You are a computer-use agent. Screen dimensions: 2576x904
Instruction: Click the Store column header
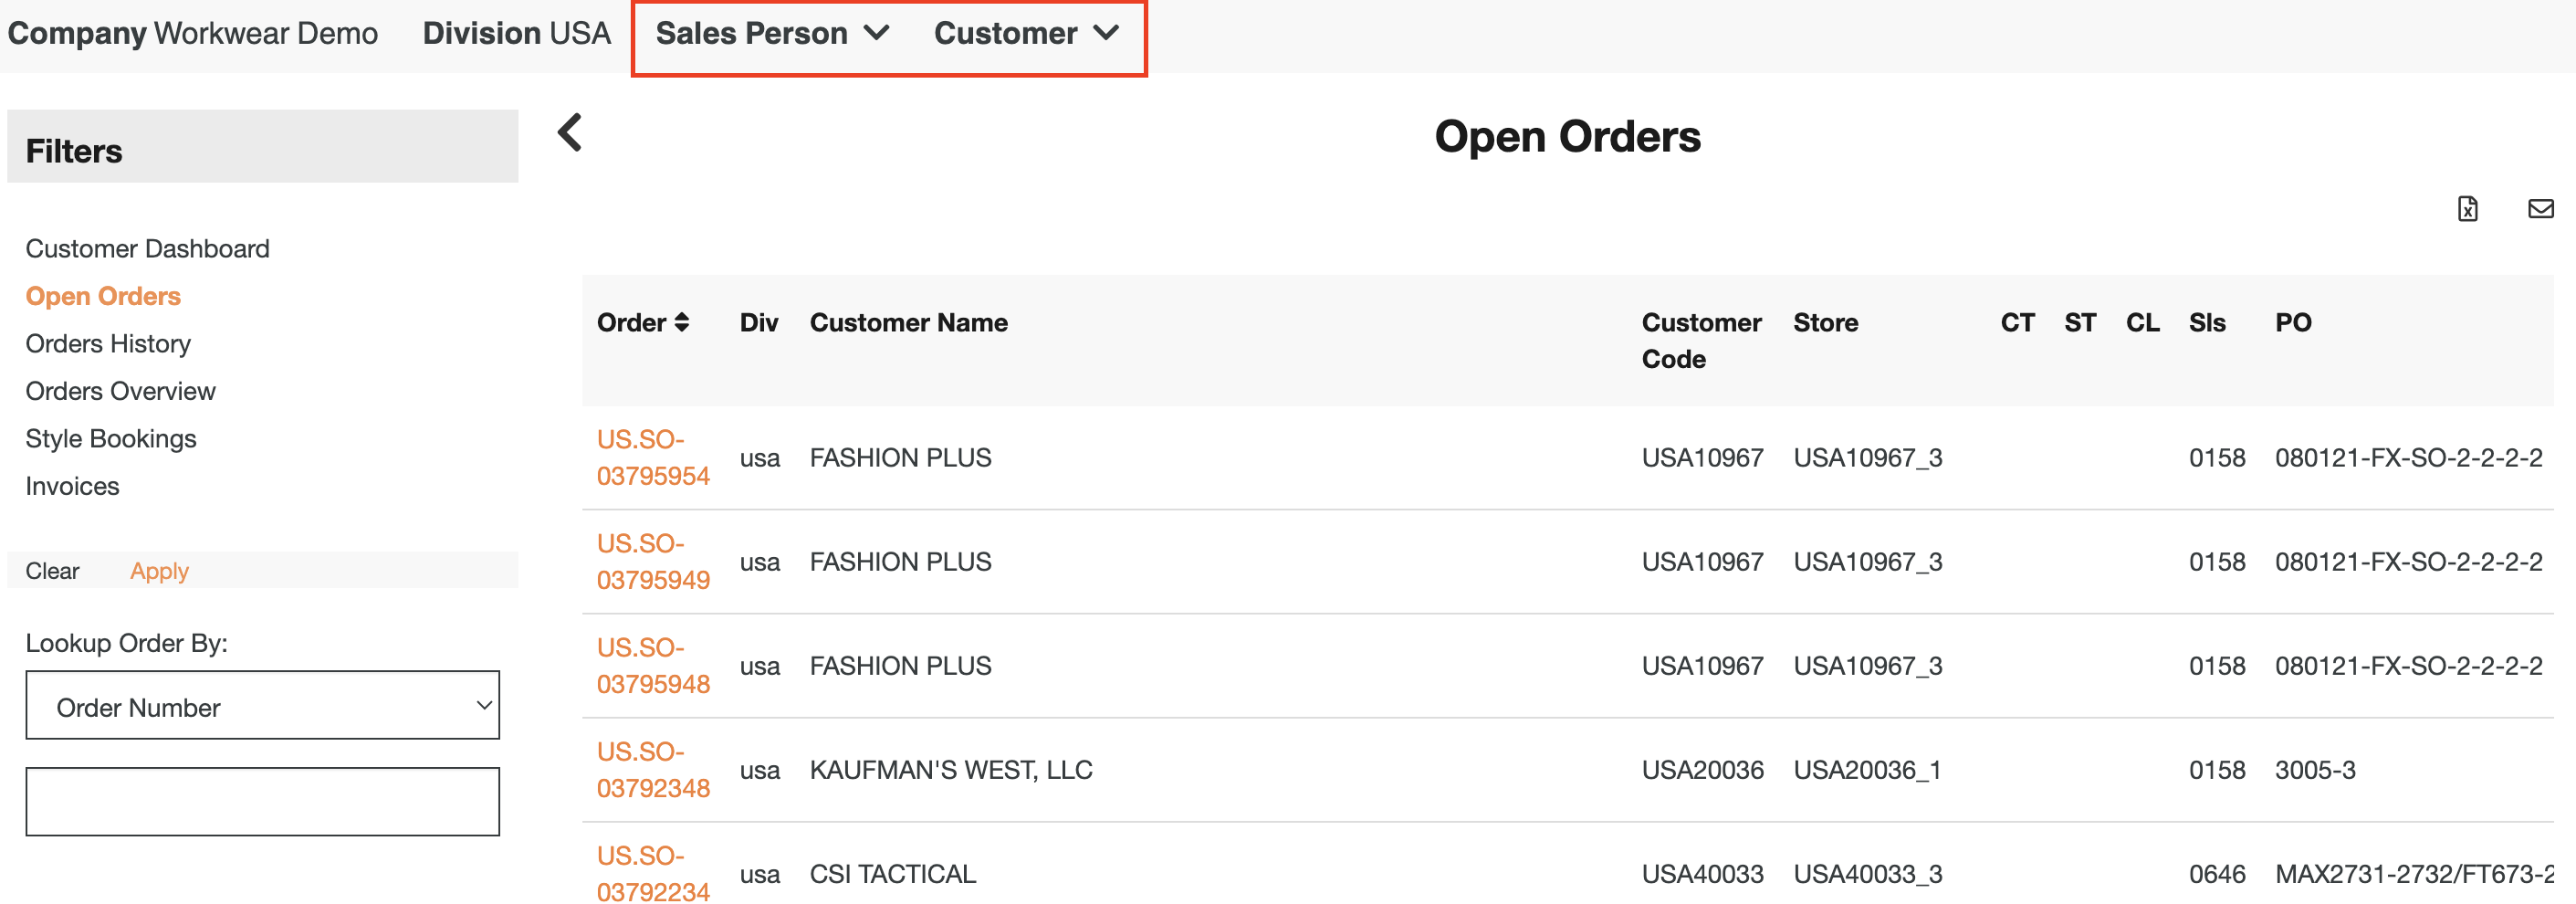click(x=1825, y=322)
